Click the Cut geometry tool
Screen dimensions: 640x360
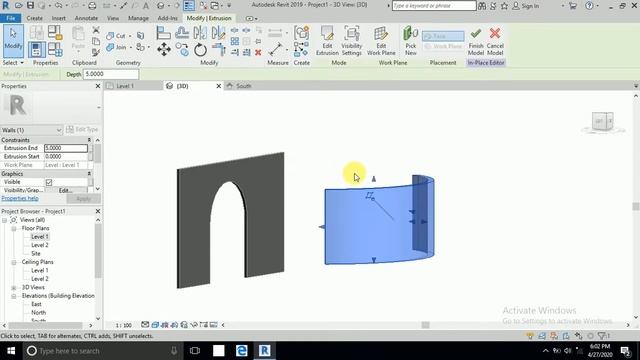pos(116,36)
